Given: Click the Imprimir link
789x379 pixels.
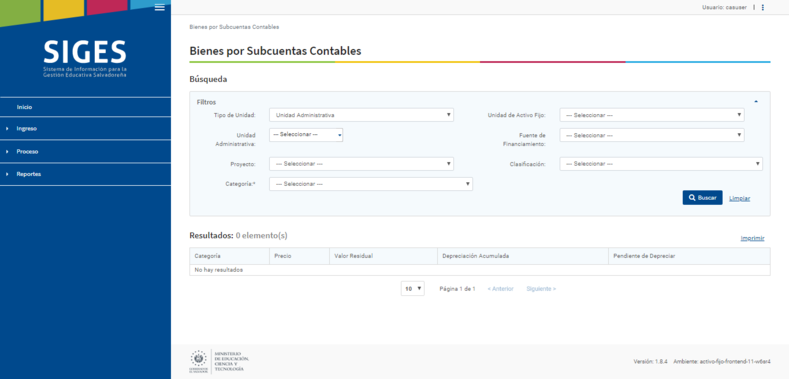Looking at the screenshot, I should point(752,239).
